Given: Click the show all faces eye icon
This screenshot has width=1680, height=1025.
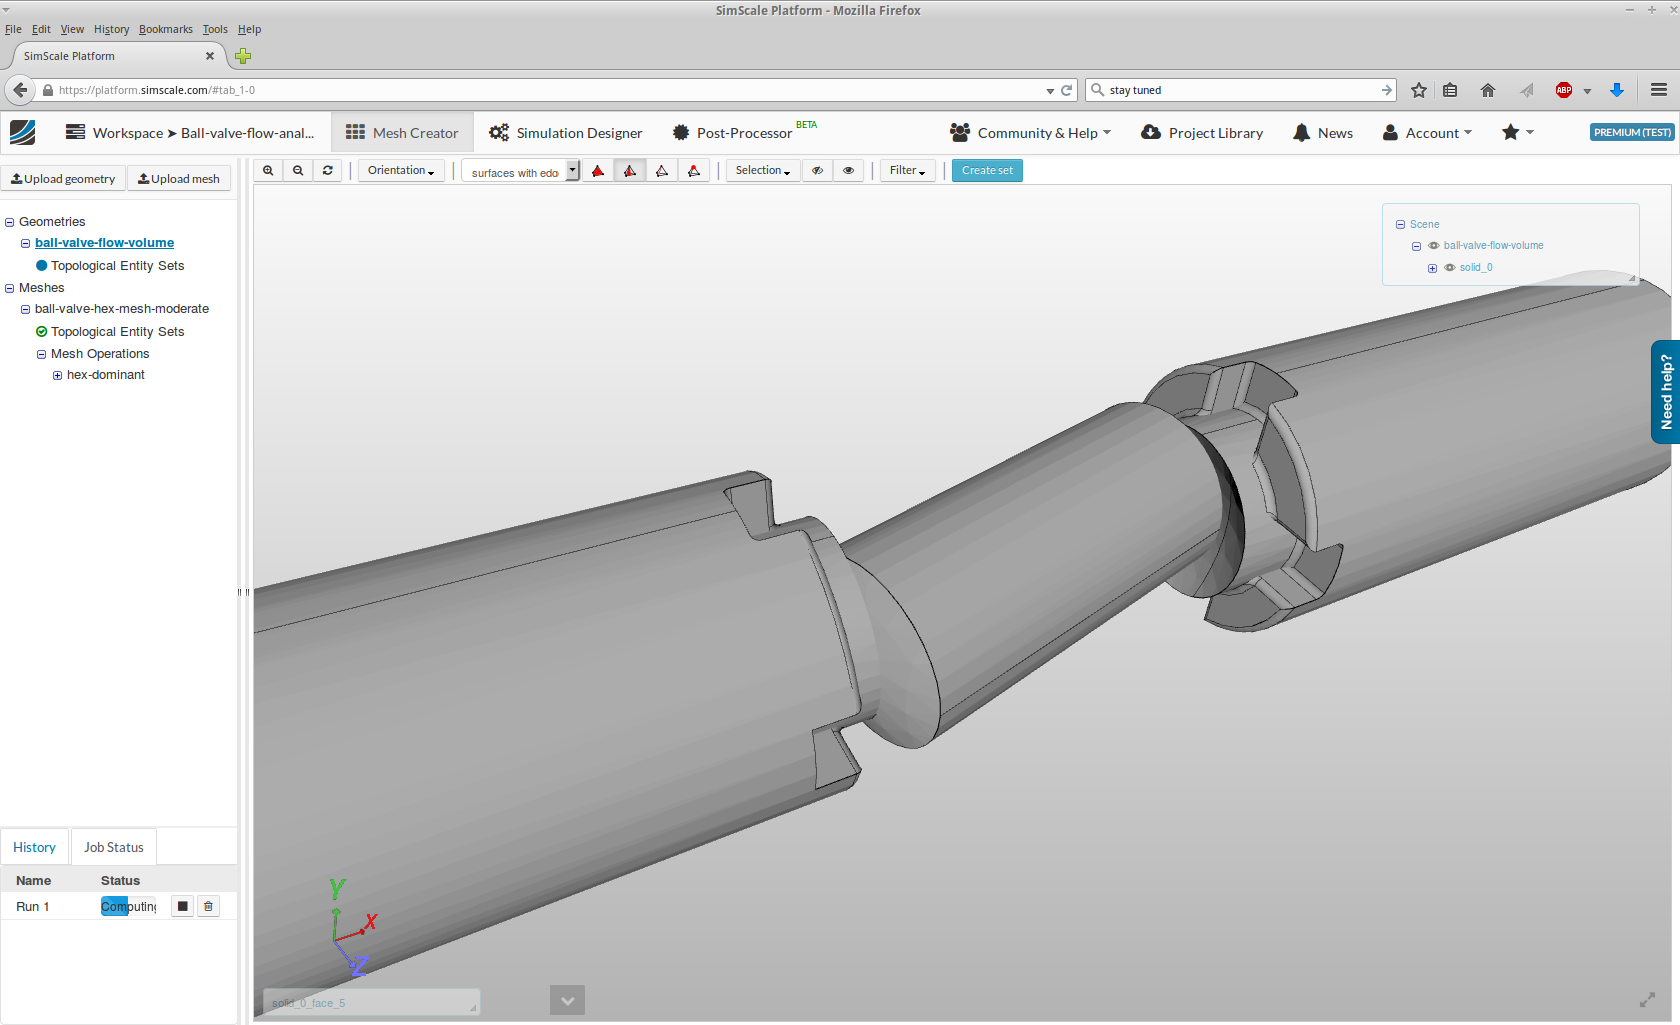Looking at the screenshot, I should coord(848,170).
